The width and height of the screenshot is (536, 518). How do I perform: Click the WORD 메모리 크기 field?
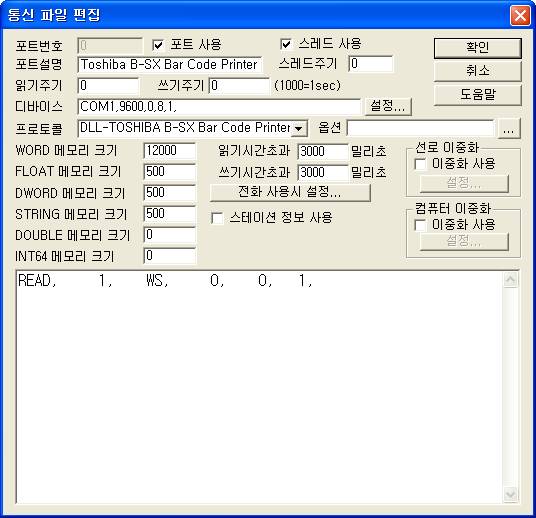(x=170, y=151)
